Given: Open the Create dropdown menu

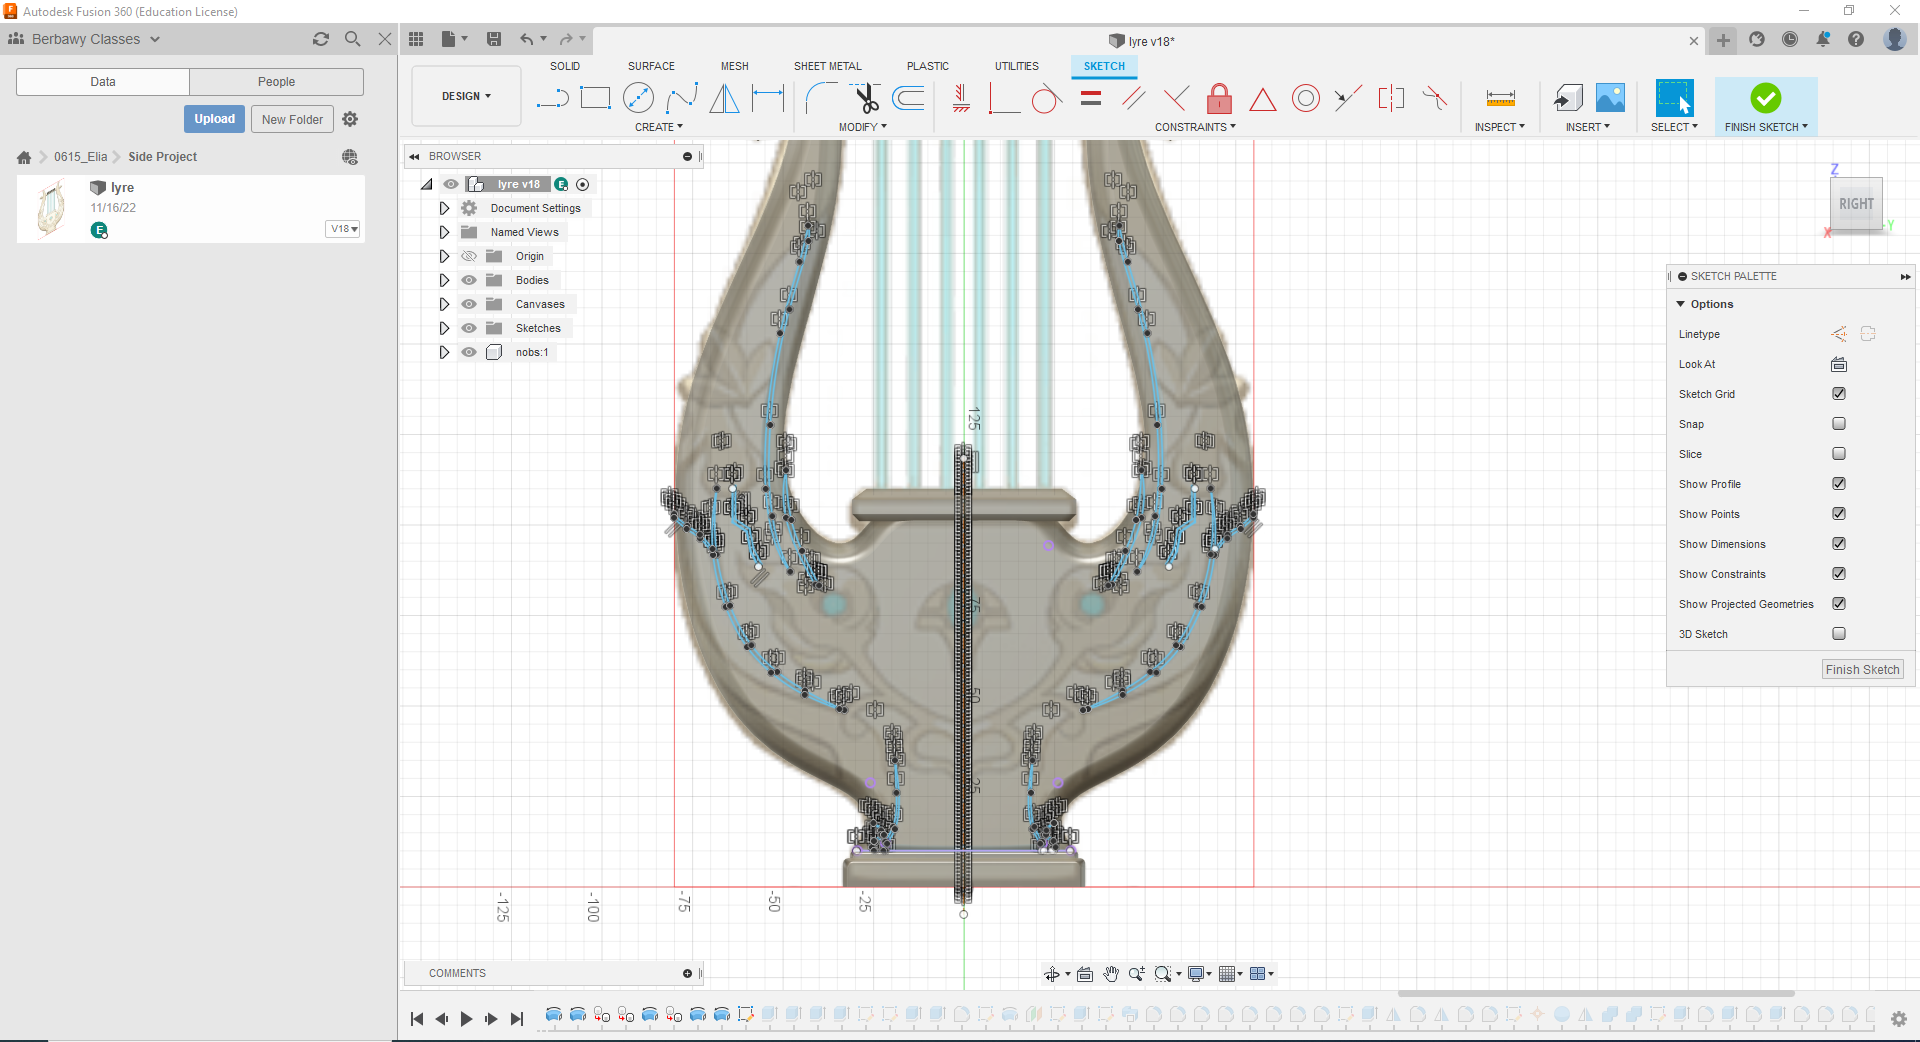Looking at the screenshot, I should click(659, 127).
